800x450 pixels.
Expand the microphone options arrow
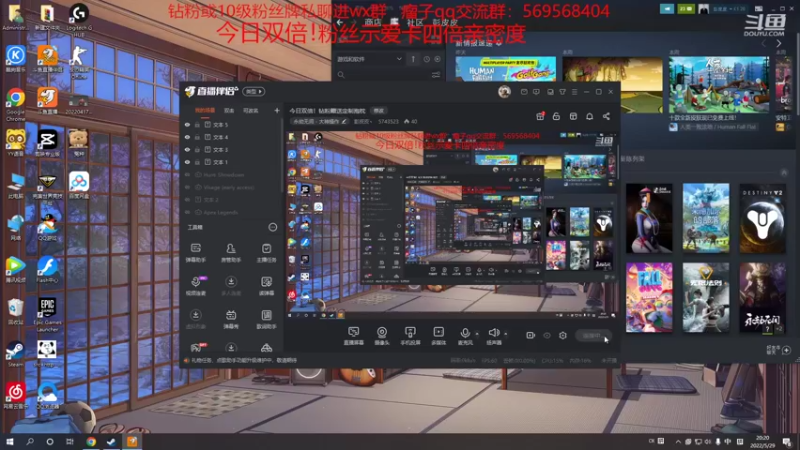click(x=477, y=334)
